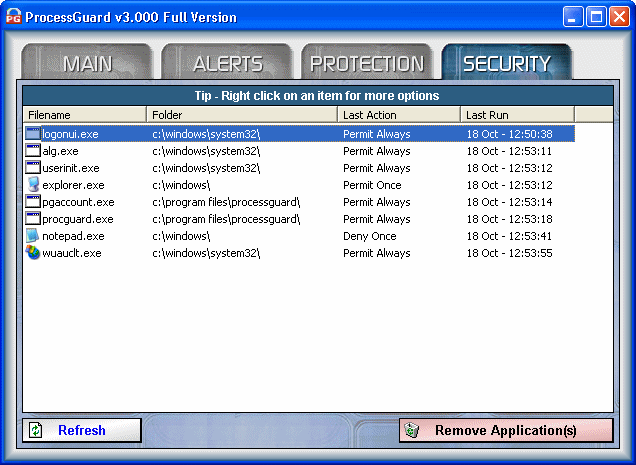Click the wuauclt.exe globe icon
The width and height of the screenshot is (636, 465).
pyautogui.click(x=33, y=253)
